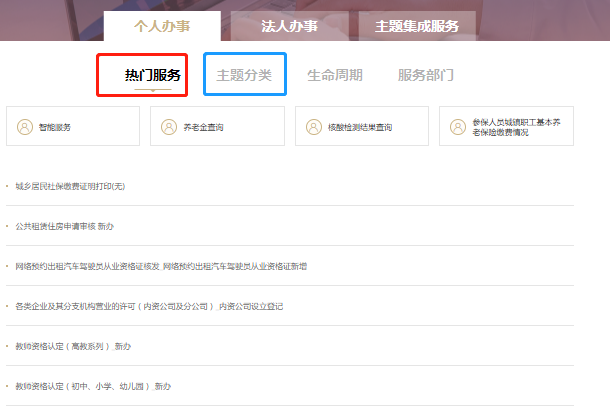Click the person icon beside 养老金查询
Screen dimensions: 610x406
click(x=169, y=127)
